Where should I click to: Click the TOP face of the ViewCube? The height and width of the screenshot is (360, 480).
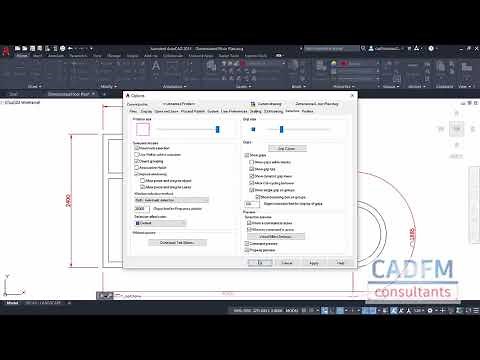pyautogui.click(x=457, y=129)
